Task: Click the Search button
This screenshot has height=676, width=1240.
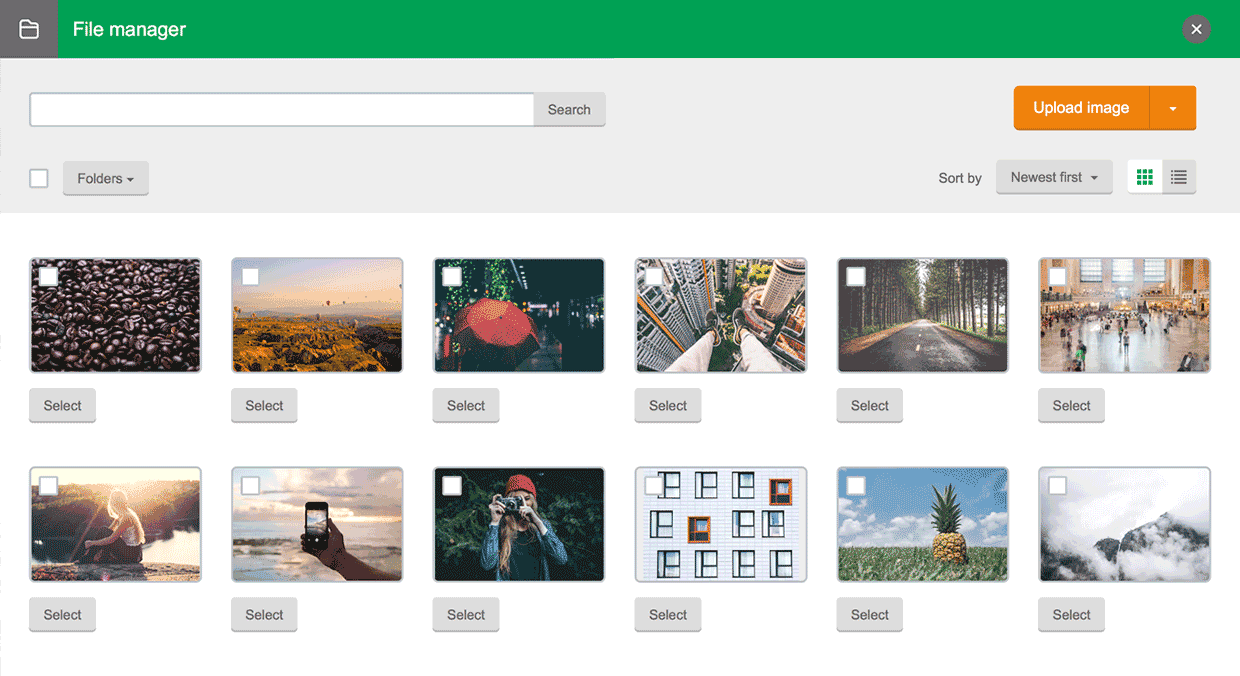Action: 568,109
